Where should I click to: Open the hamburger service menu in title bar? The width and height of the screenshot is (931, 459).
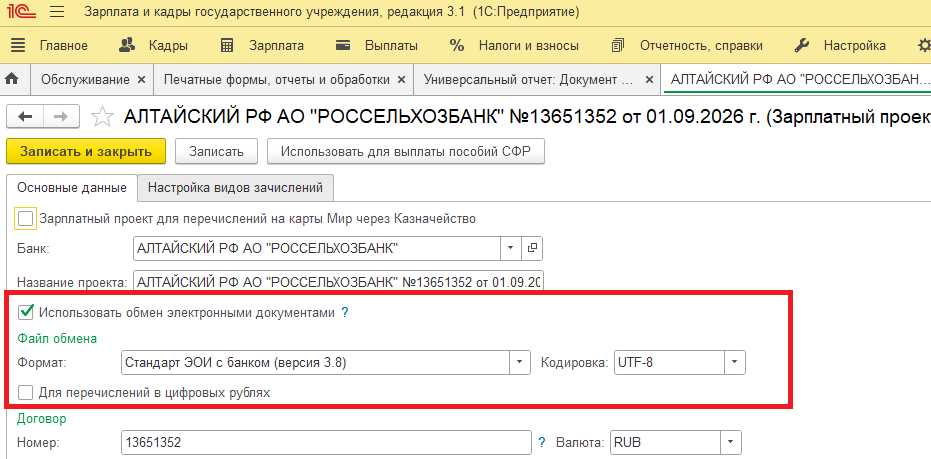pos(57,12)
